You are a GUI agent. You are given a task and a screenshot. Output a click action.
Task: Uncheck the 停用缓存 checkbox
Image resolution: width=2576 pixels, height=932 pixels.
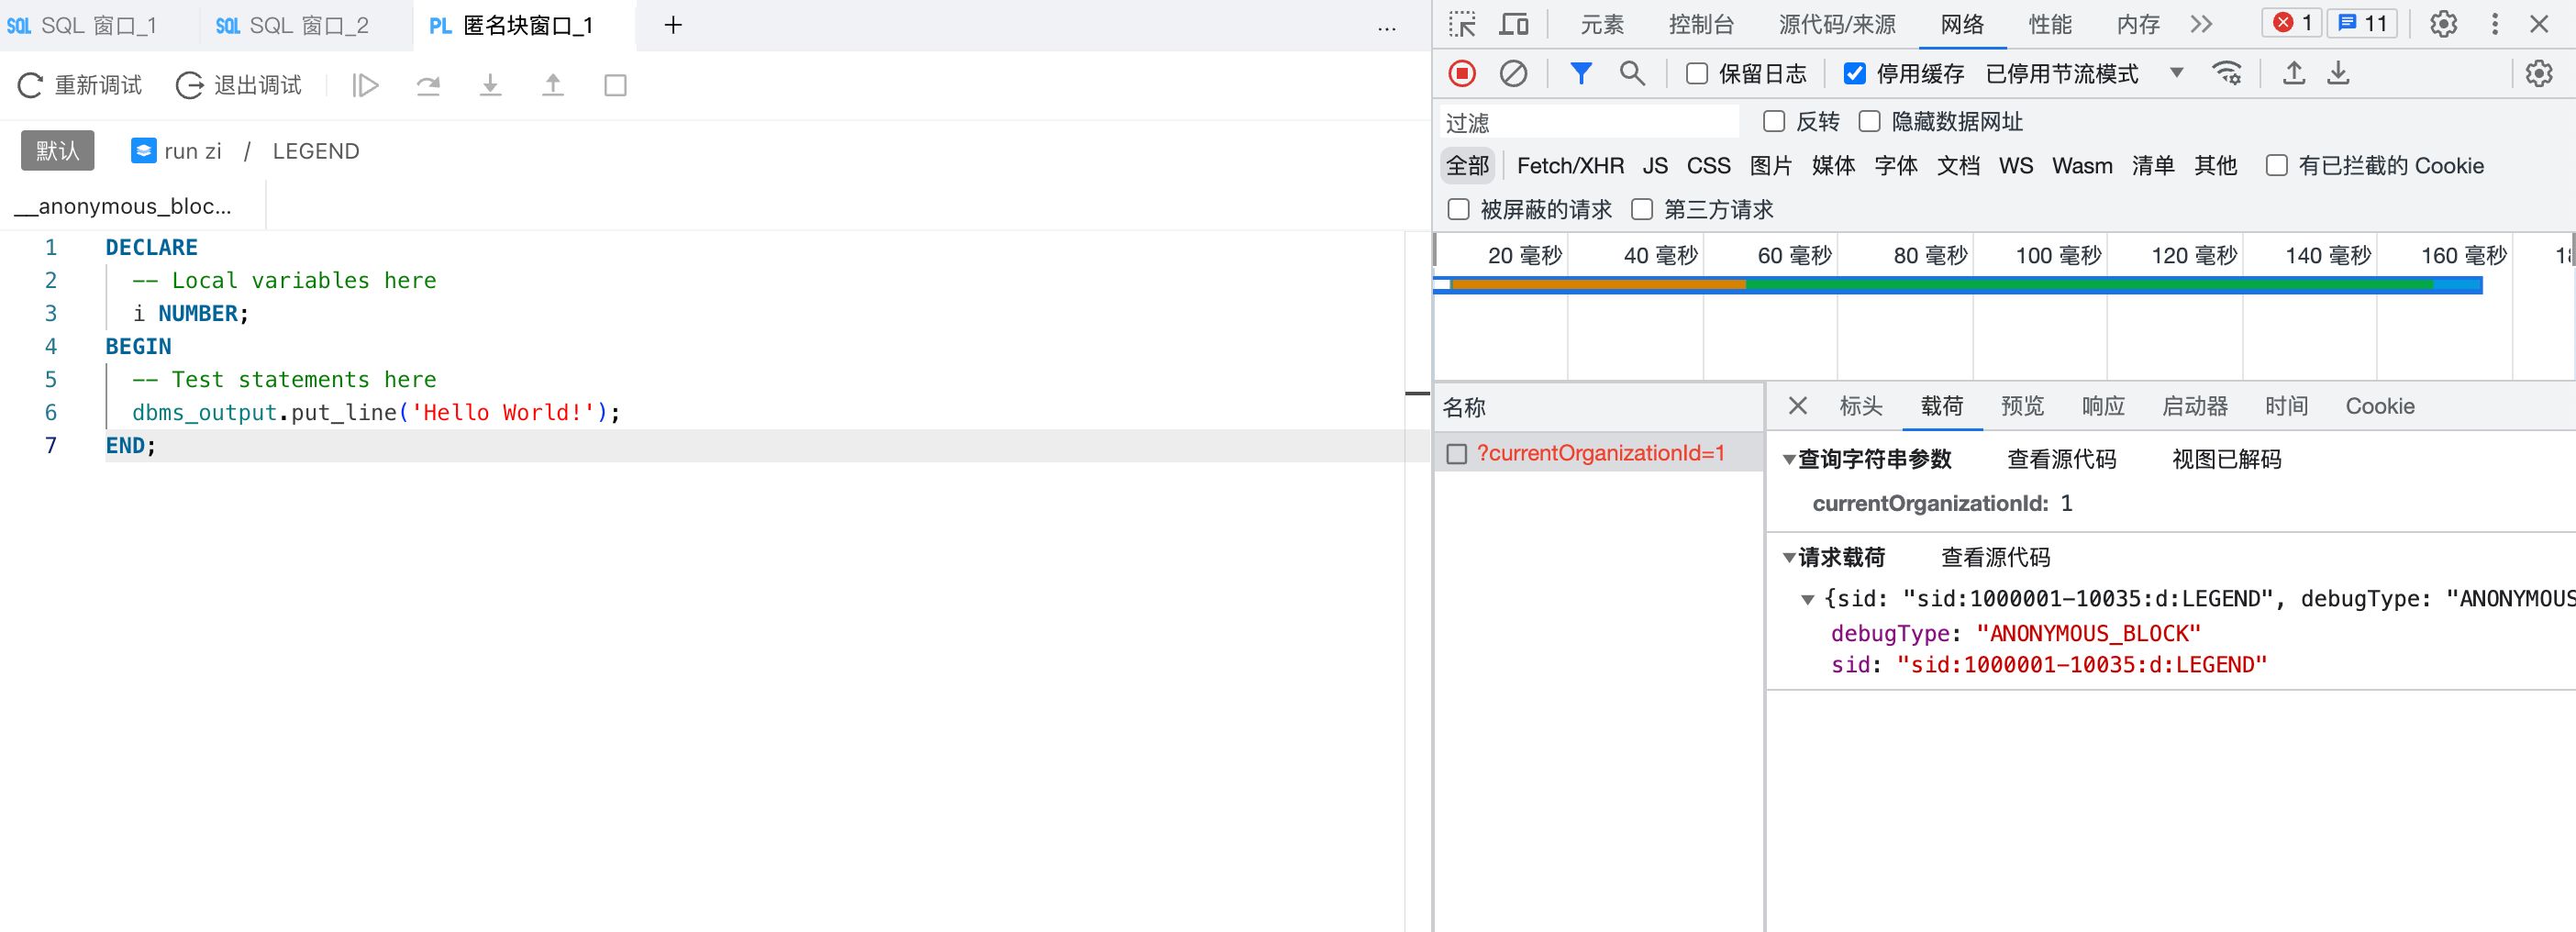tap(1856, 73)
